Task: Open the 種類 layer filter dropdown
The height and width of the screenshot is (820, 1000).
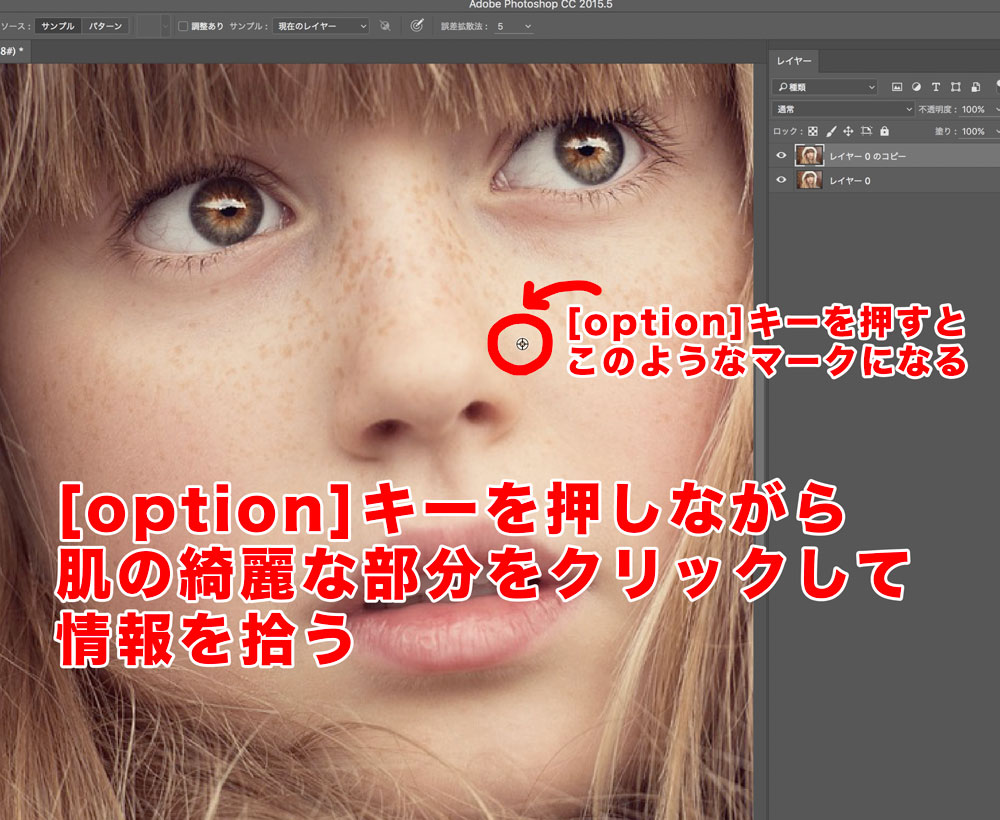Action: coord(825,87)
